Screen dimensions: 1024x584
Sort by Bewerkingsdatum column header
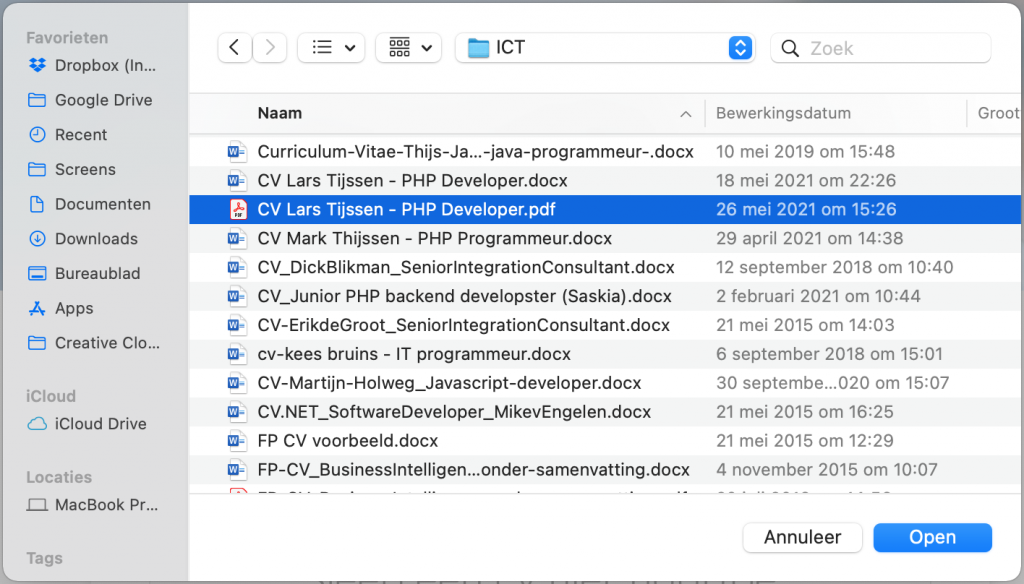[x=783, y=114]
